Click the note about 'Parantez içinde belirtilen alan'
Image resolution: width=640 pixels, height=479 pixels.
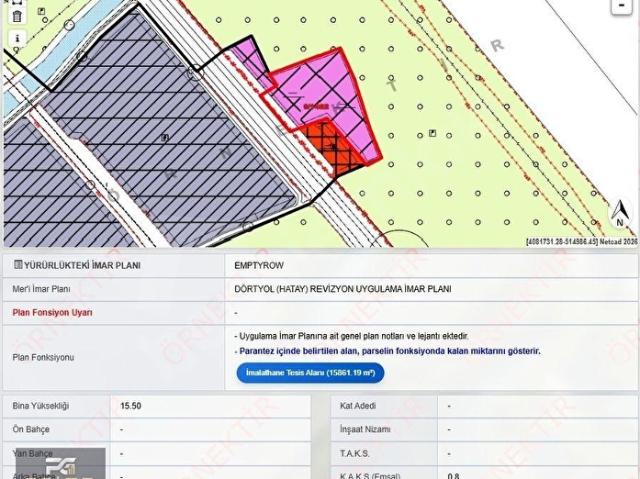click(387, 351)
